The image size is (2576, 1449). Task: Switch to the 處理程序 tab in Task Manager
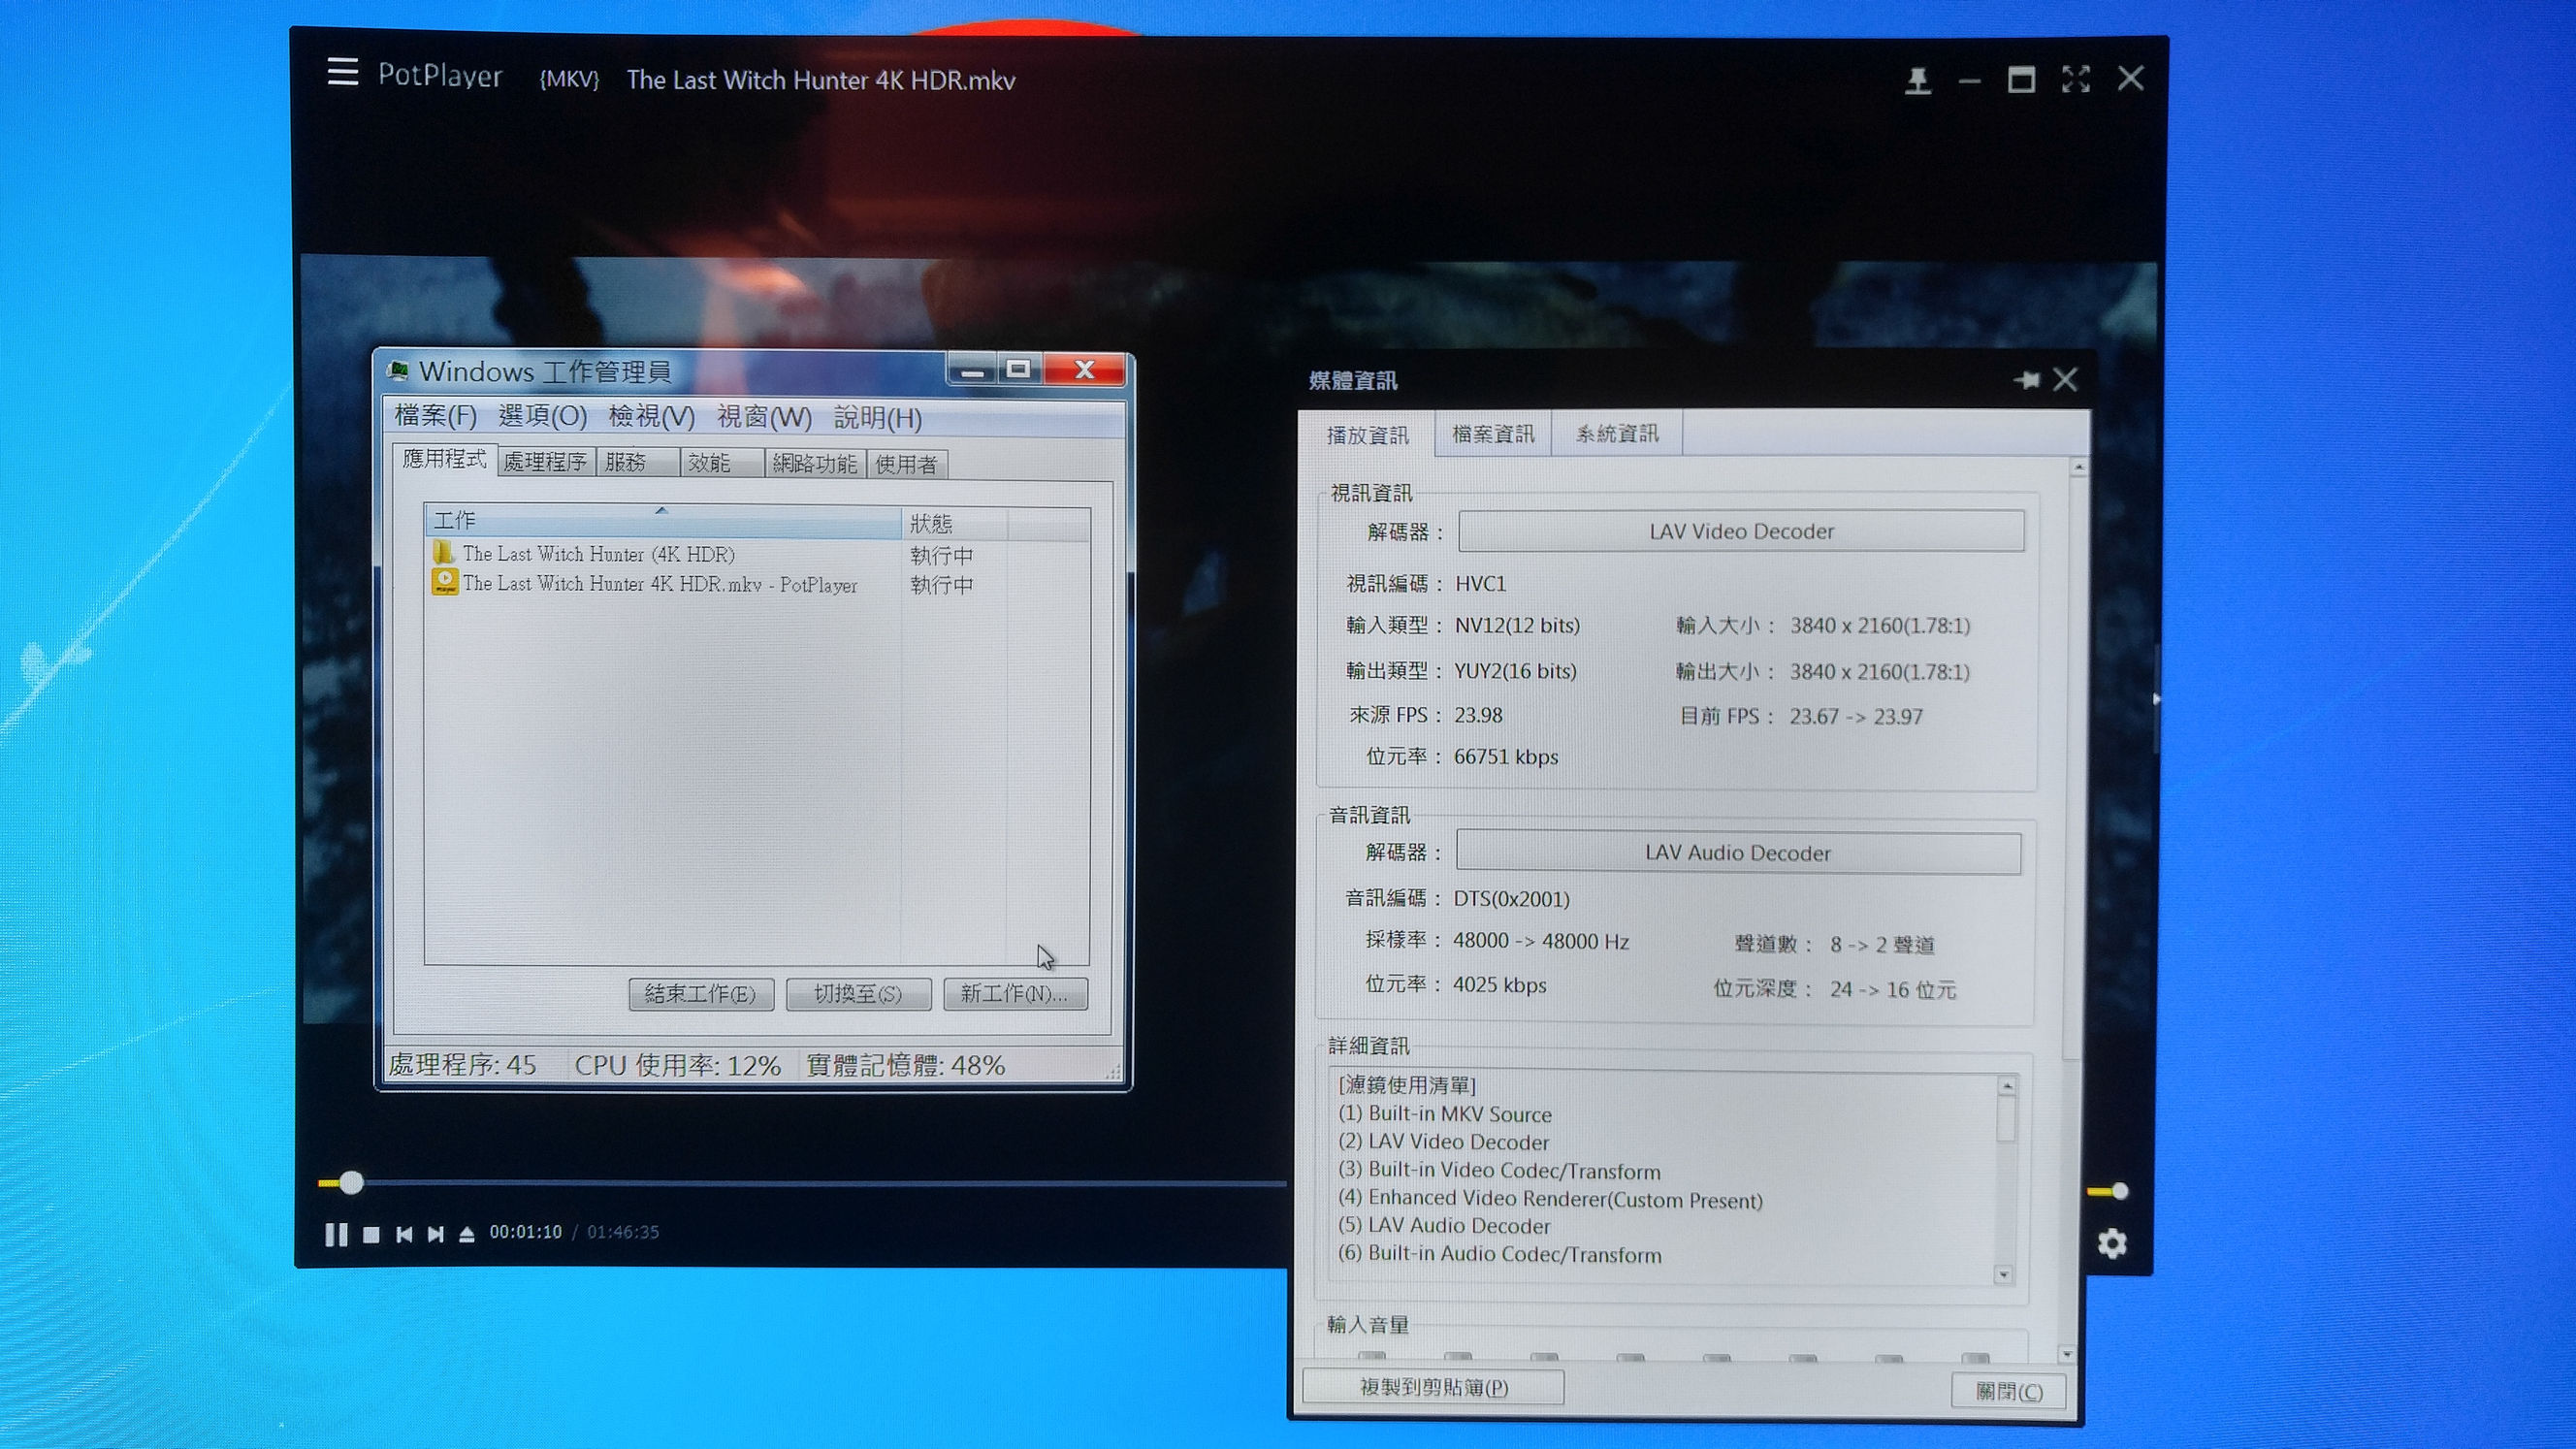[545, 462]
